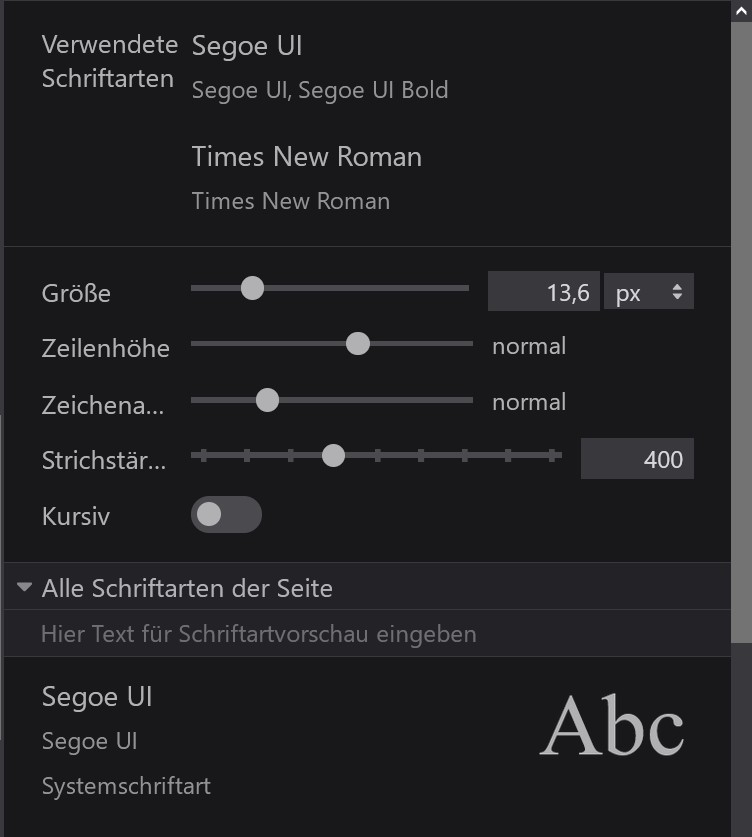Focus the Größe value field showing 13,6
752x837 pixels.
coord(544,293)
